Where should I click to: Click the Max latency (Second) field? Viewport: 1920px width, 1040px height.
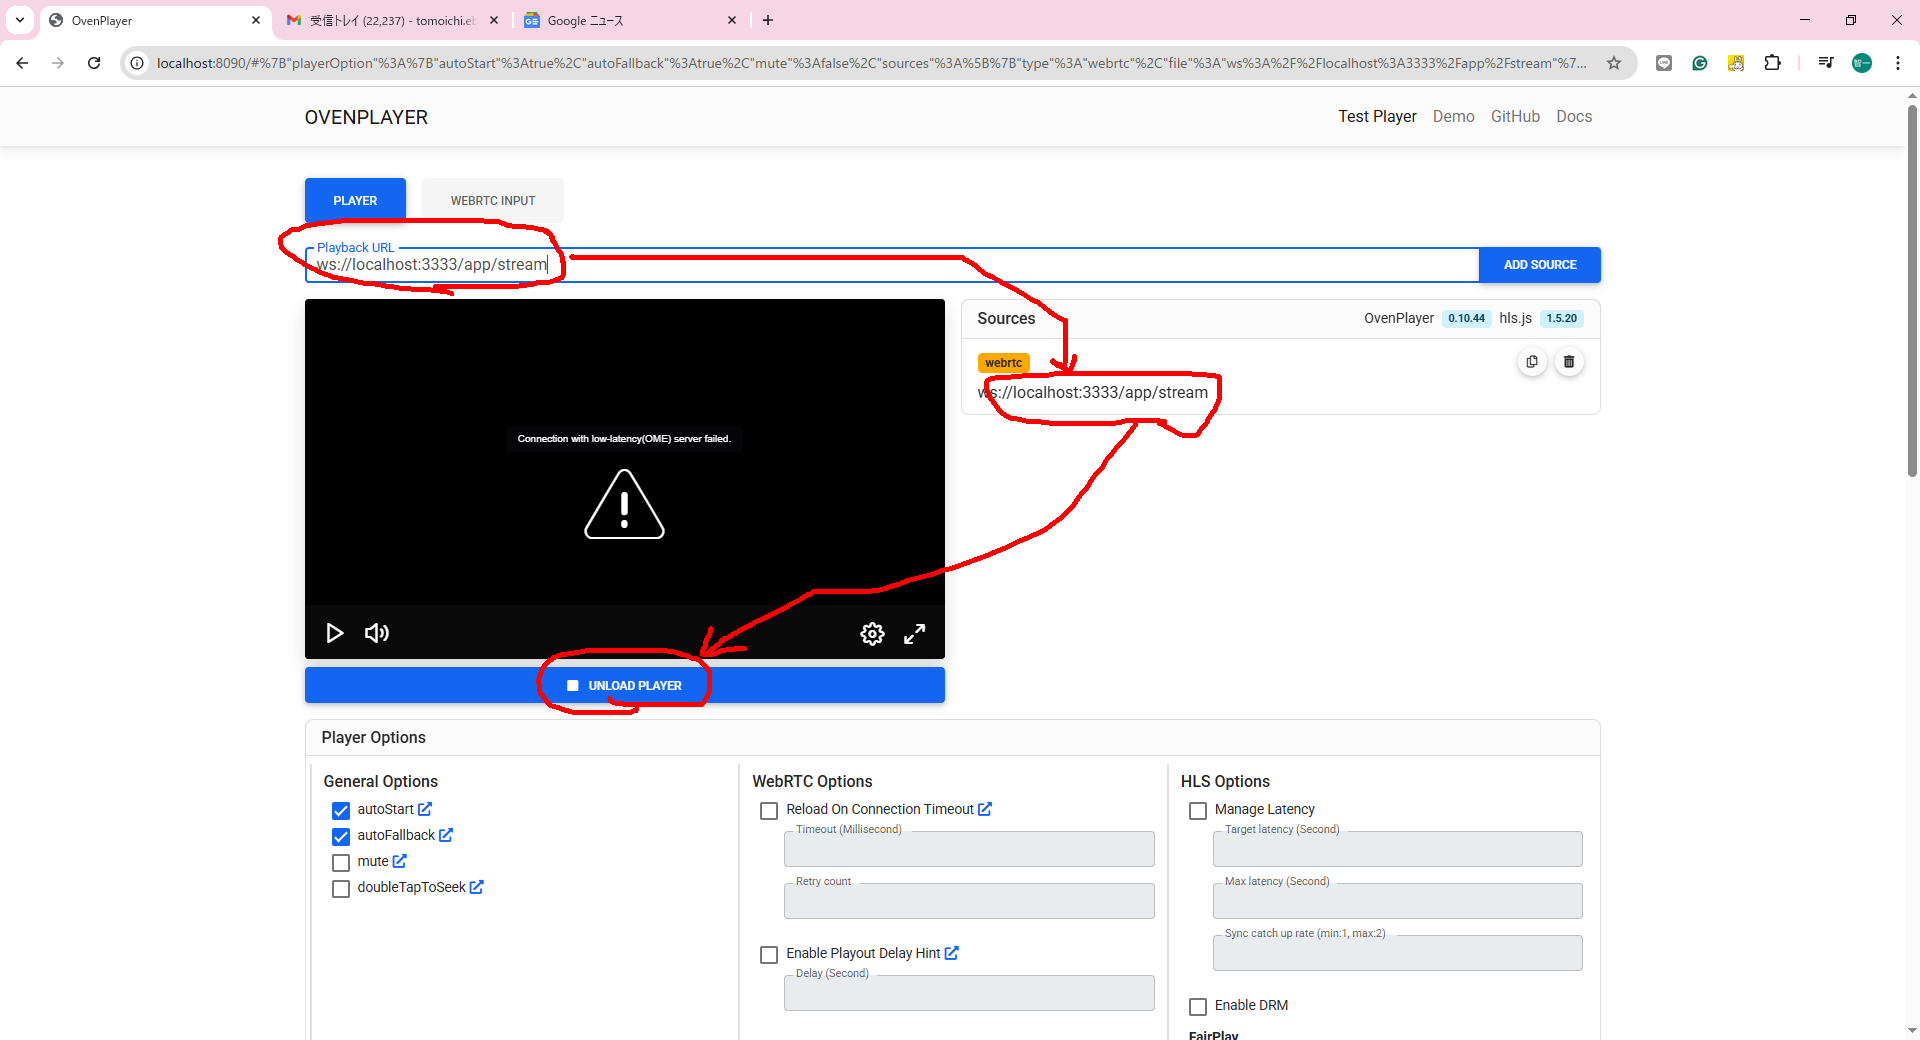point(1398,901)
